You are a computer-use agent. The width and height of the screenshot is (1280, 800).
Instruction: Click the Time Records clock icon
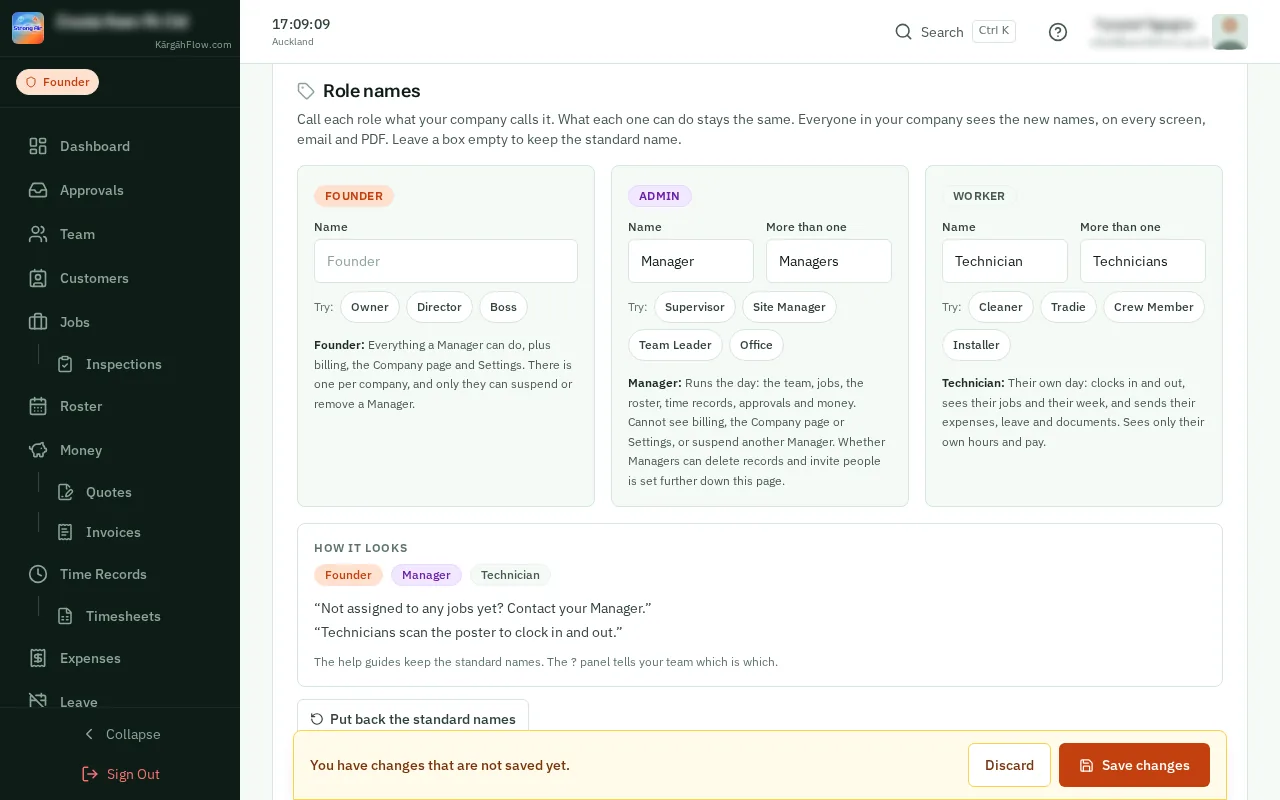38,574
